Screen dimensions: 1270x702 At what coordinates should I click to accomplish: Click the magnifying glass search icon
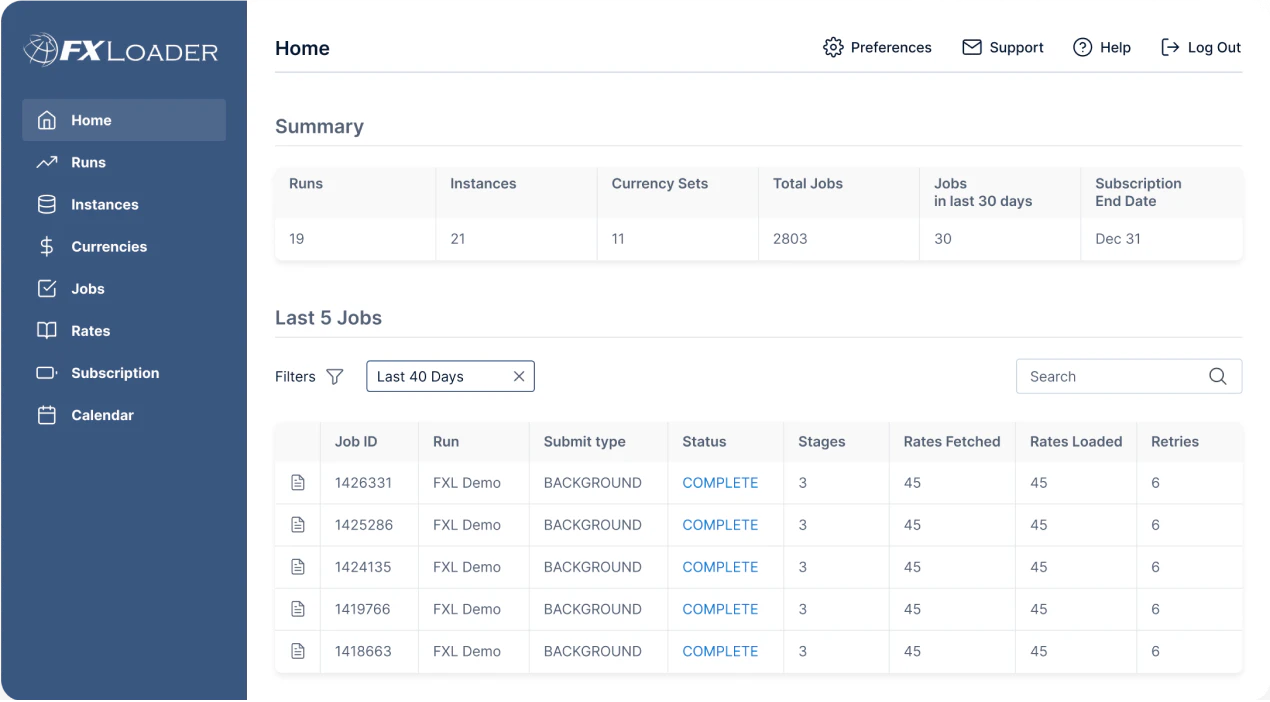(1217, 377)
